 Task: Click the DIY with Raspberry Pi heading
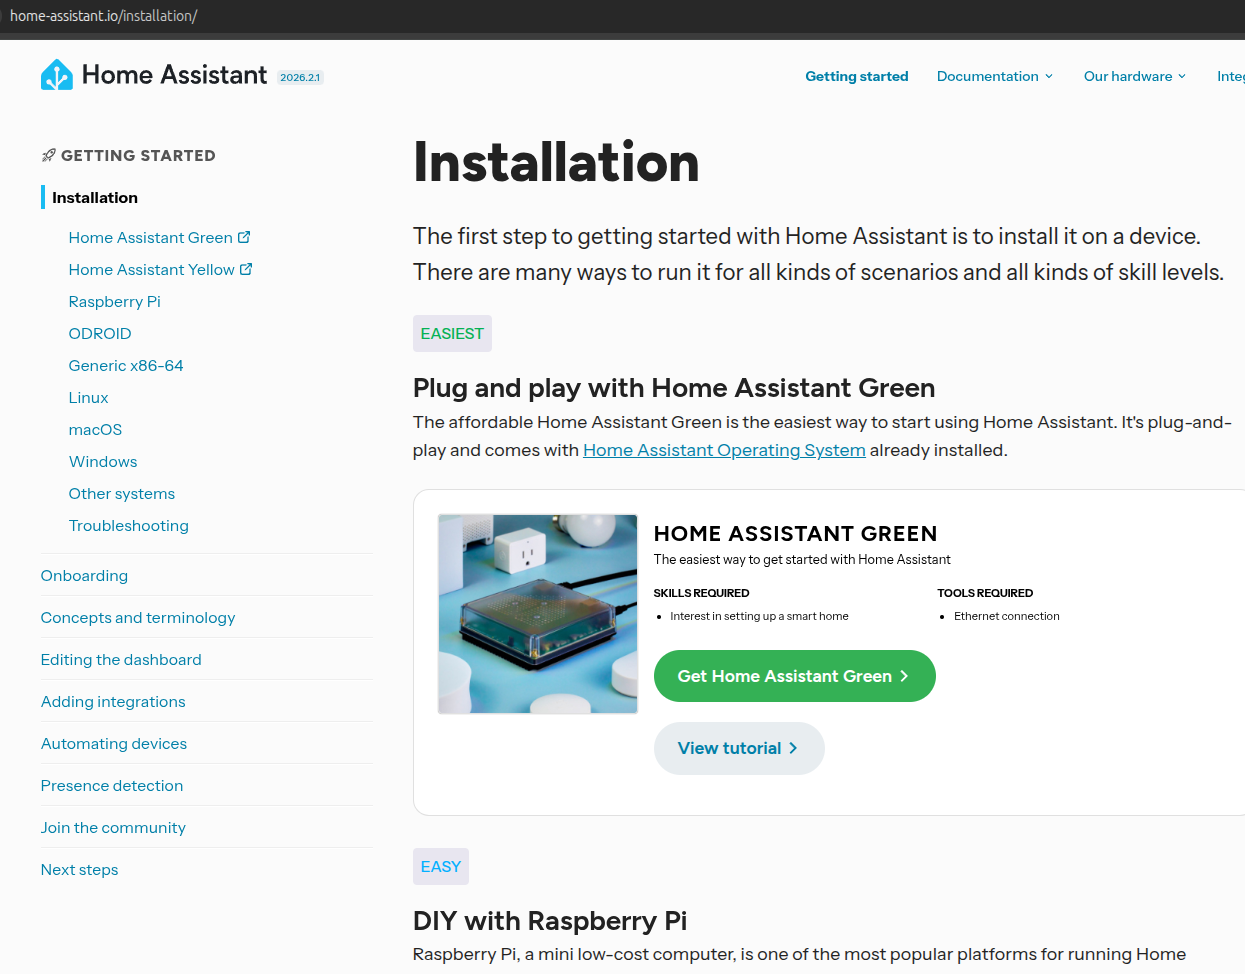550,921
